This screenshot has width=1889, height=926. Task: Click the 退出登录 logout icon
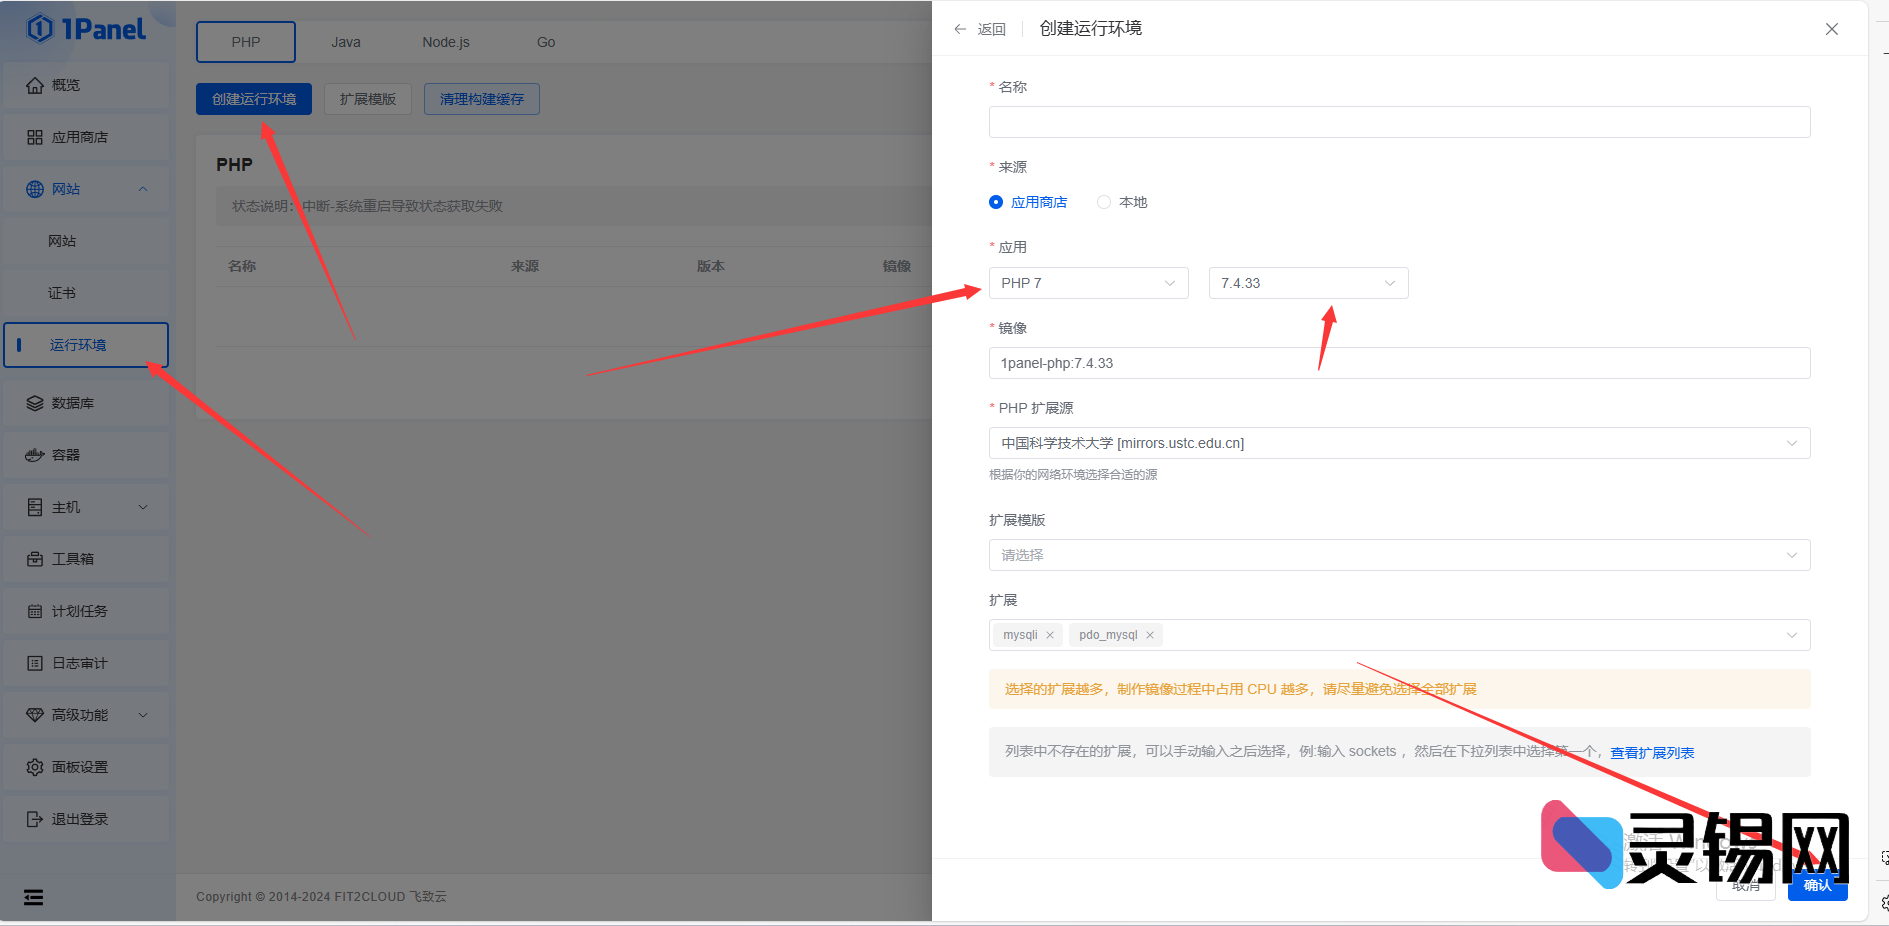click(x=35, y=820)
